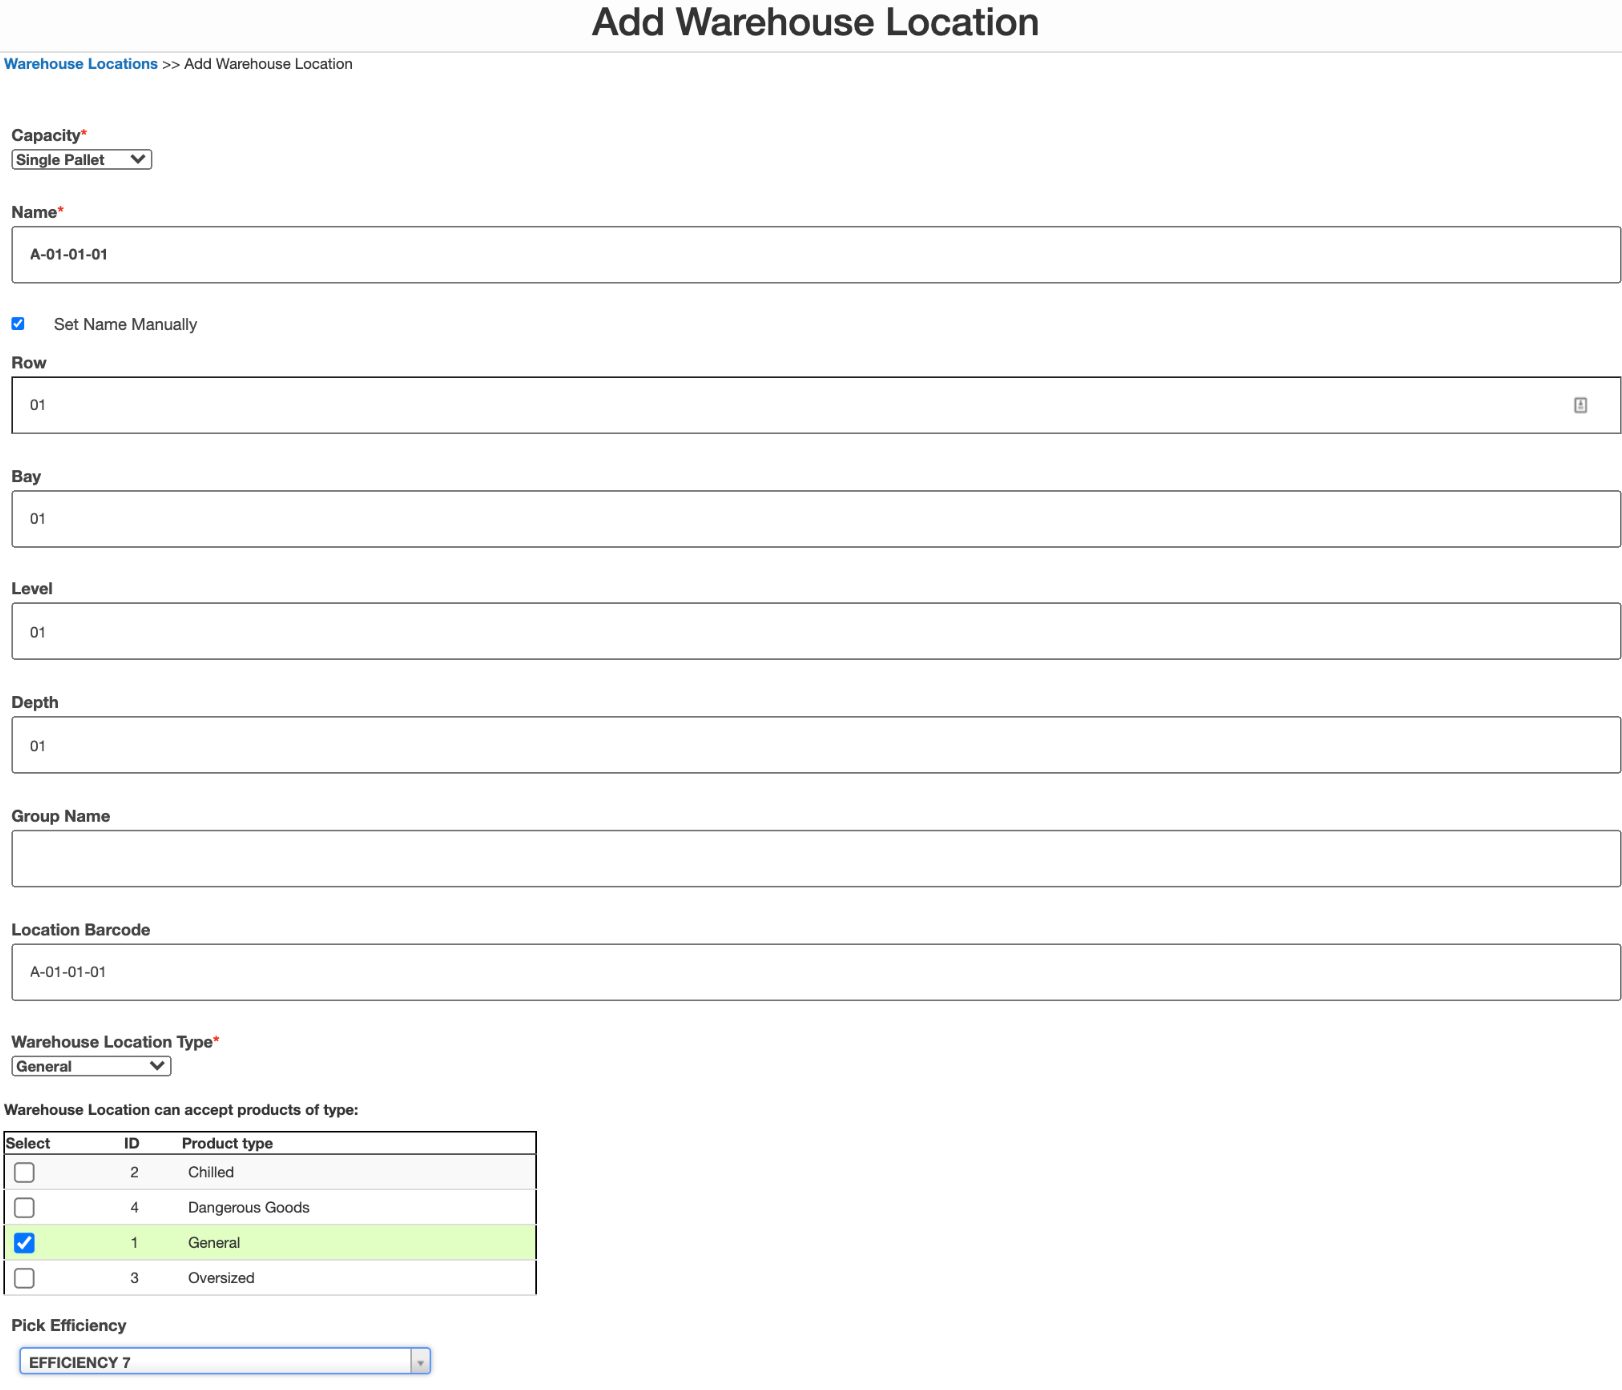
Task: Click the Add Warehouse Location breadcrumb entry
Action: tap(267, 63)
